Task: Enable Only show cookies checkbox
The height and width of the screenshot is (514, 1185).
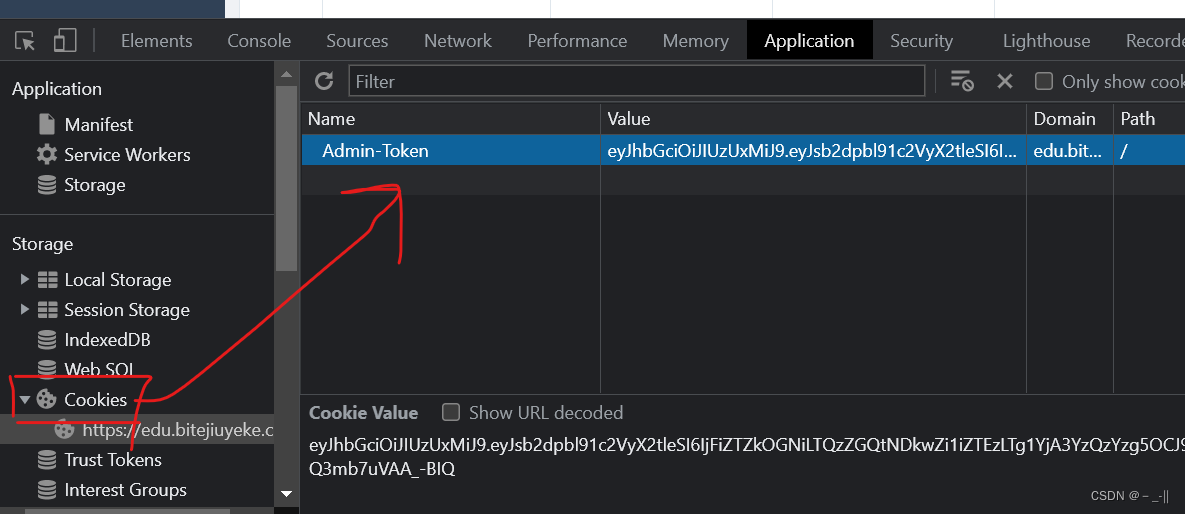Action: [x=1044, y=81]
